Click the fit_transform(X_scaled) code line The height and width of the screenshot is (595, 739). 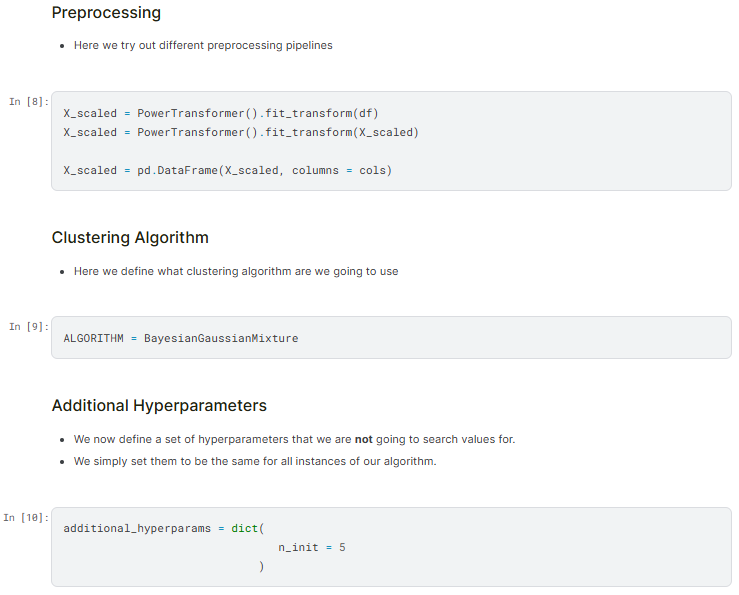[x=240, y=132]
